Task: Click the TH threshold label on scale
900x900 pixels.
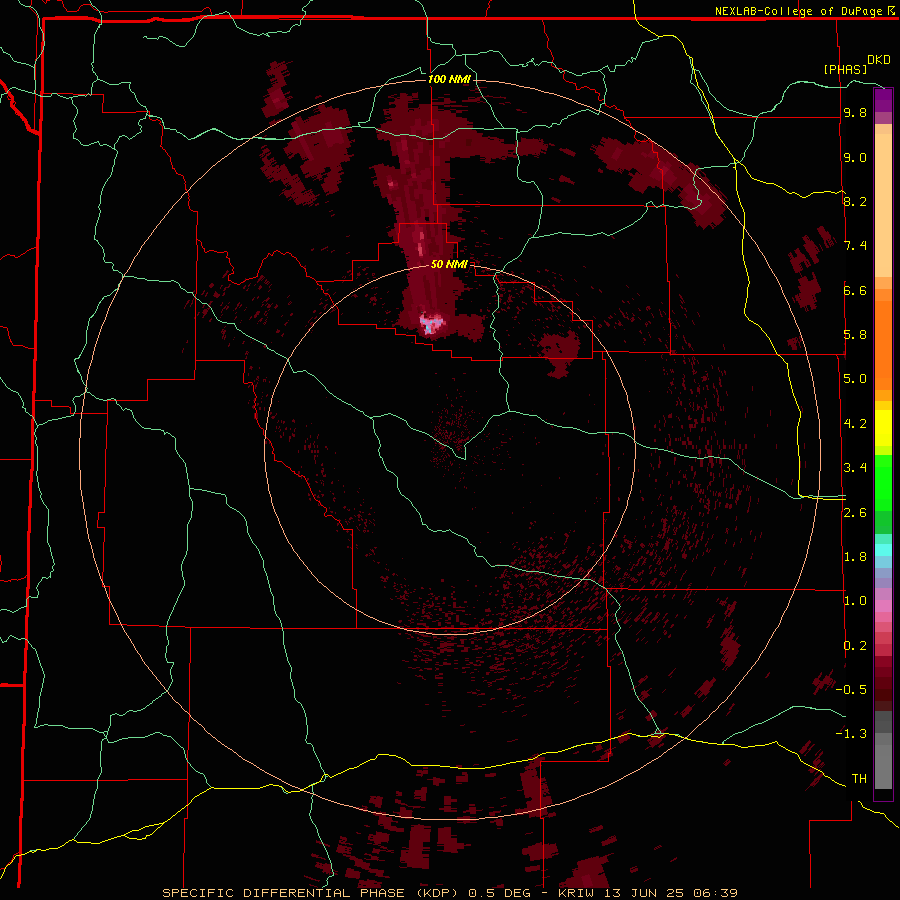Action: (859, 779)
